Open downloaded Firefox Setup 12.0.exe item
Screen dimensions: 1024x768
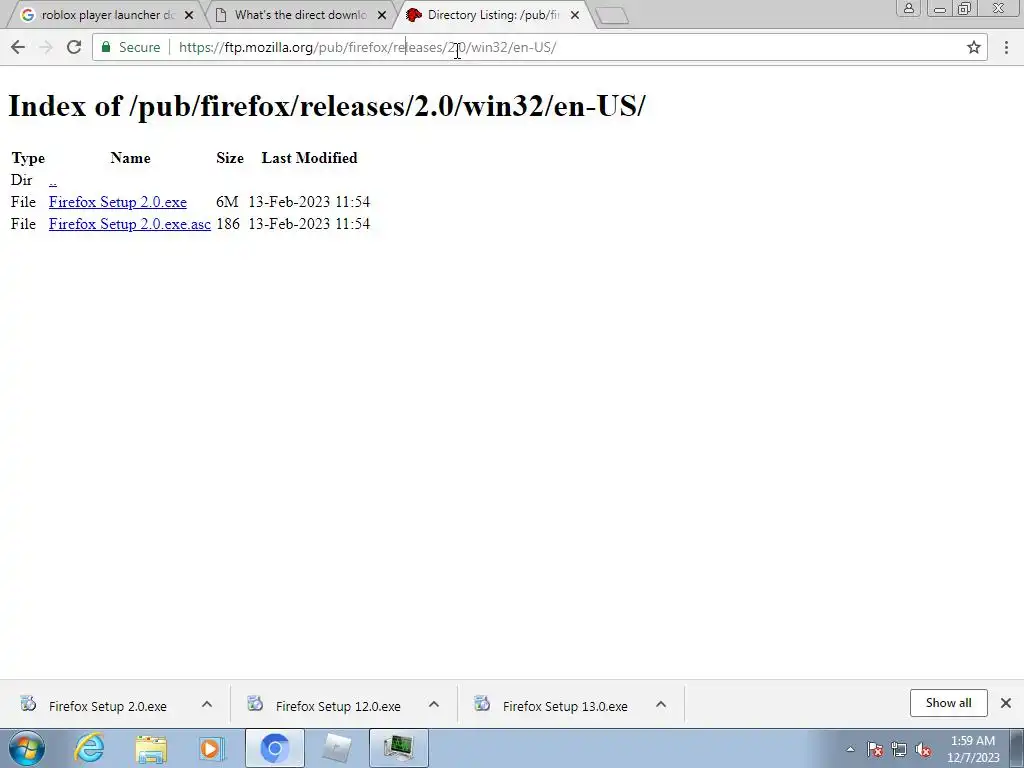point(337,706)
